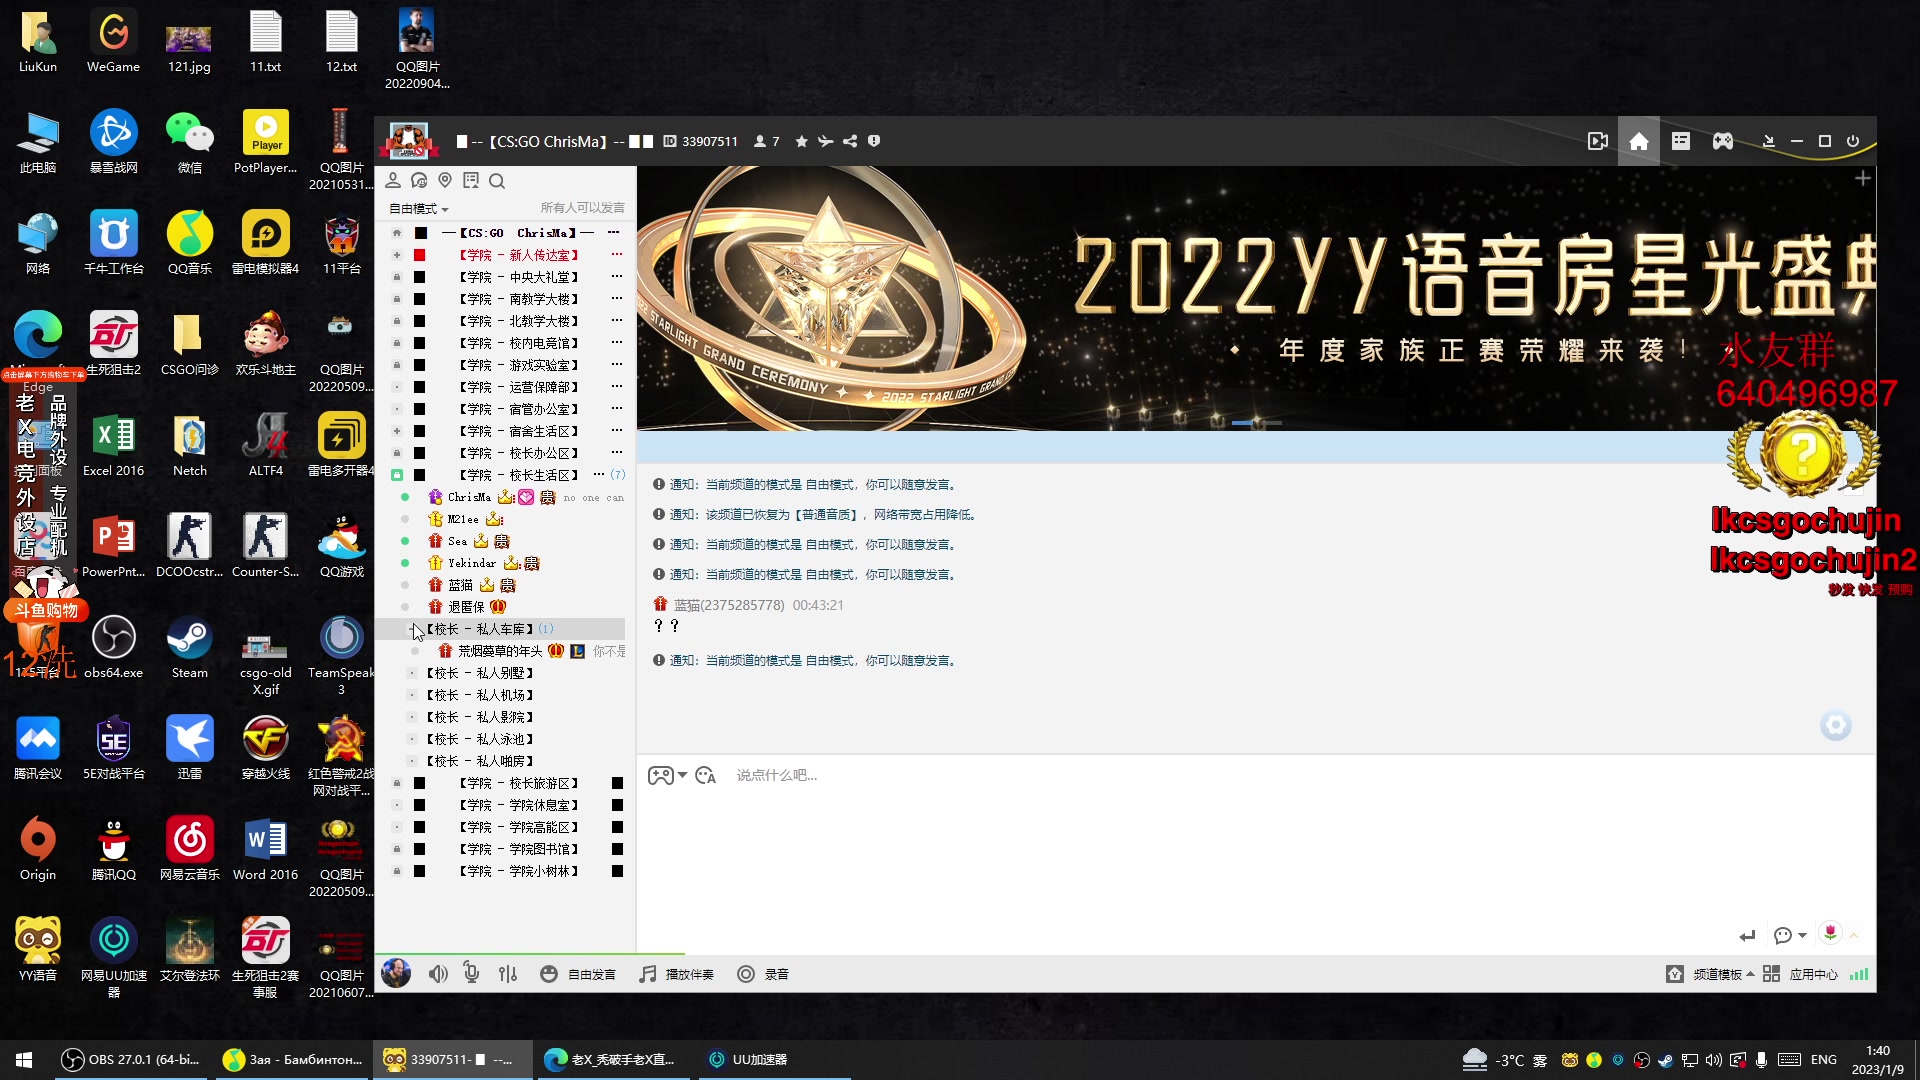Open the member list icon in YY sidebar
The height and width of the screenshot is (1080, 1920).
pyautogui.click(x=393, y=180)
